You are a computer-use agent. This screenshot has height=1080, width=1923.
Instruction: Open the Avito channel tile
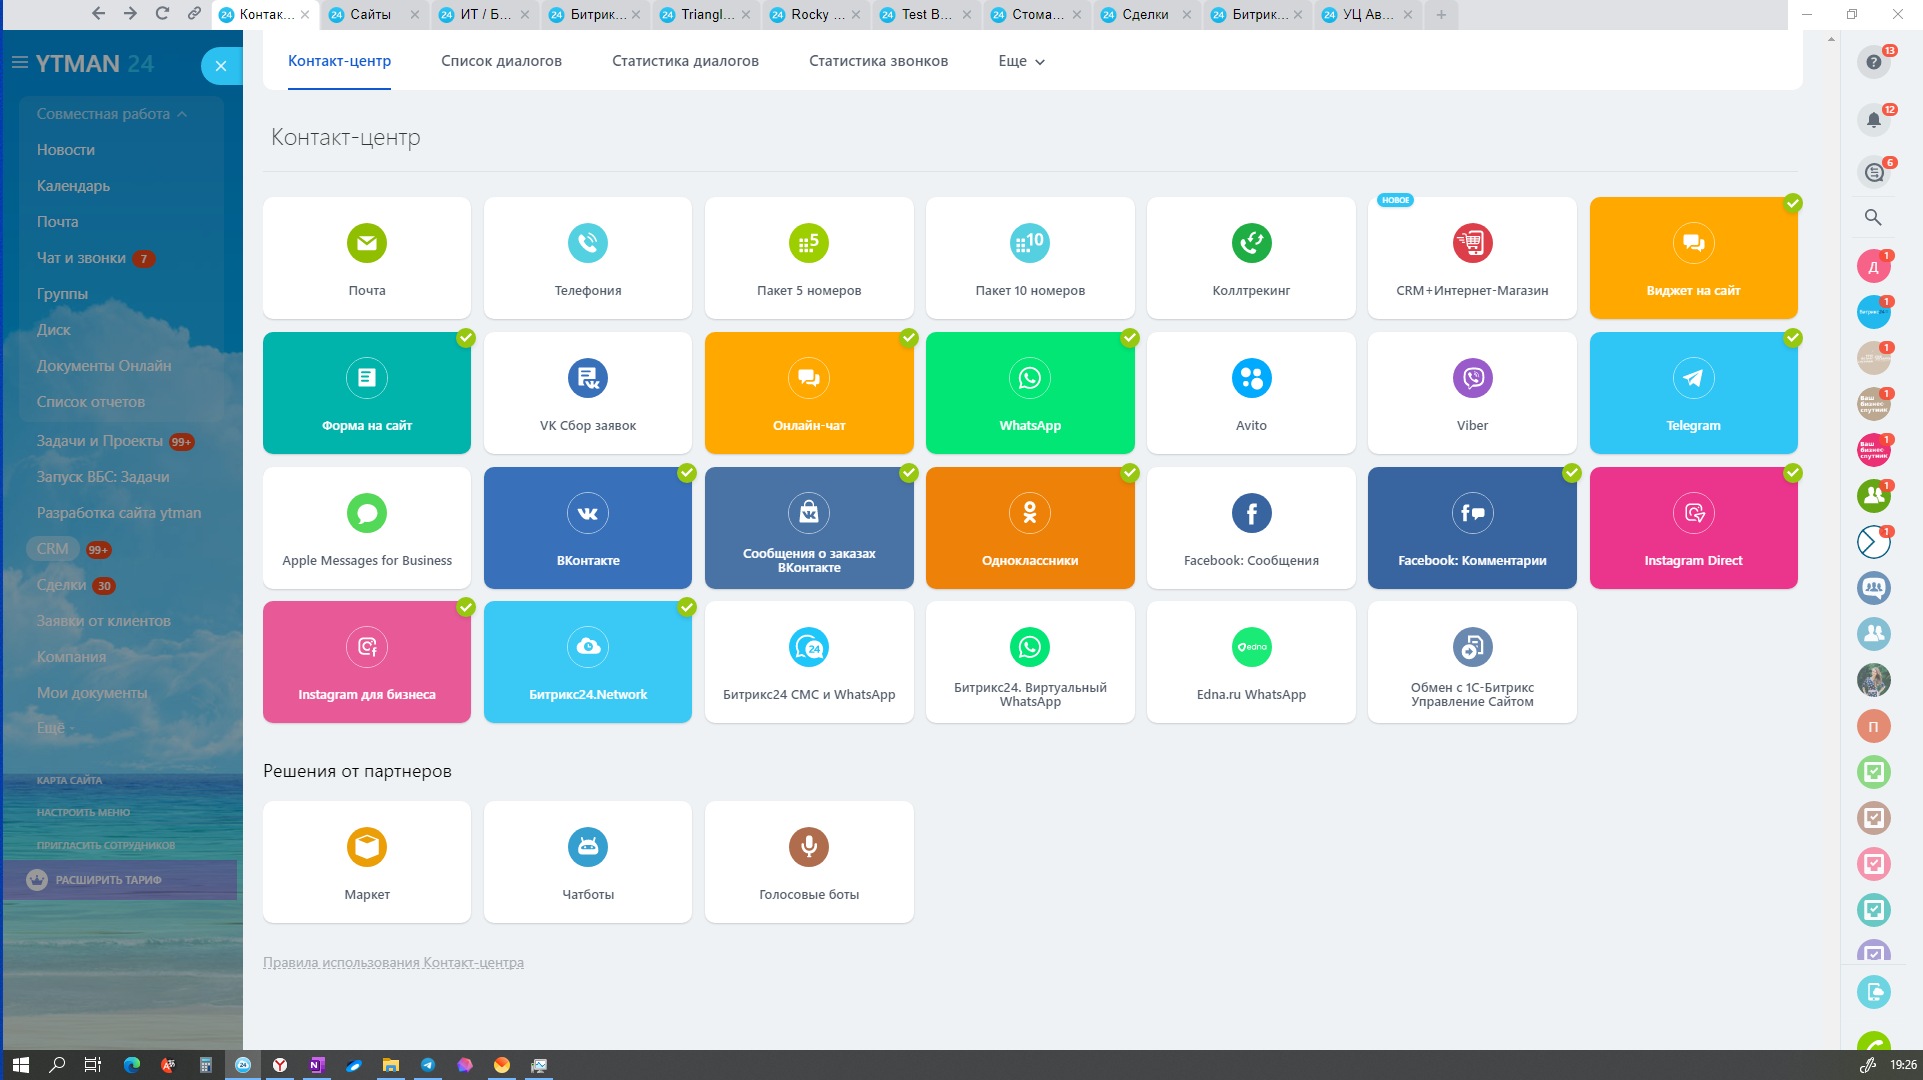tap(1250, 393)
